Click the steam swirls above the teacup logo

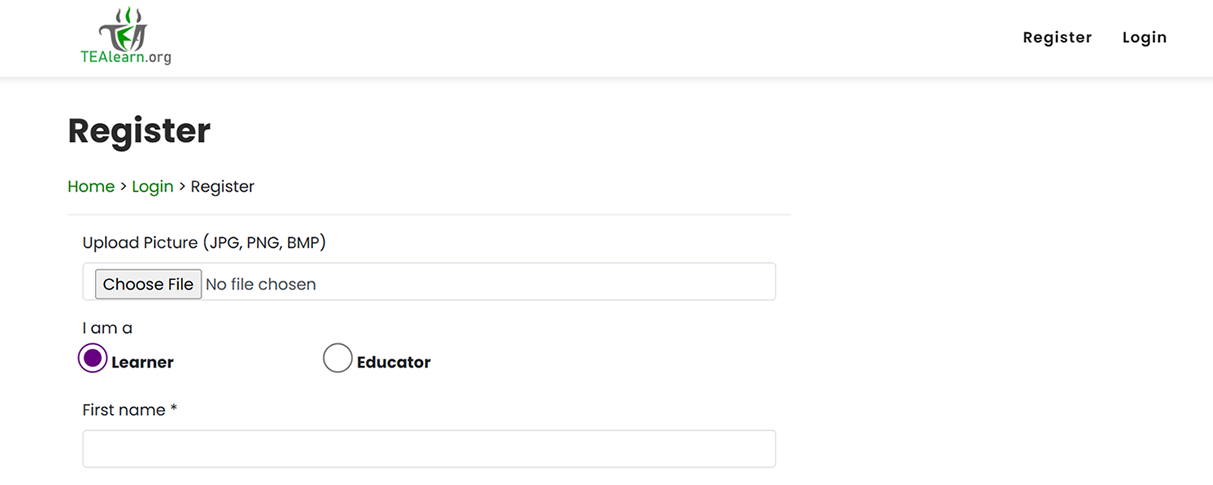point(129,14)
